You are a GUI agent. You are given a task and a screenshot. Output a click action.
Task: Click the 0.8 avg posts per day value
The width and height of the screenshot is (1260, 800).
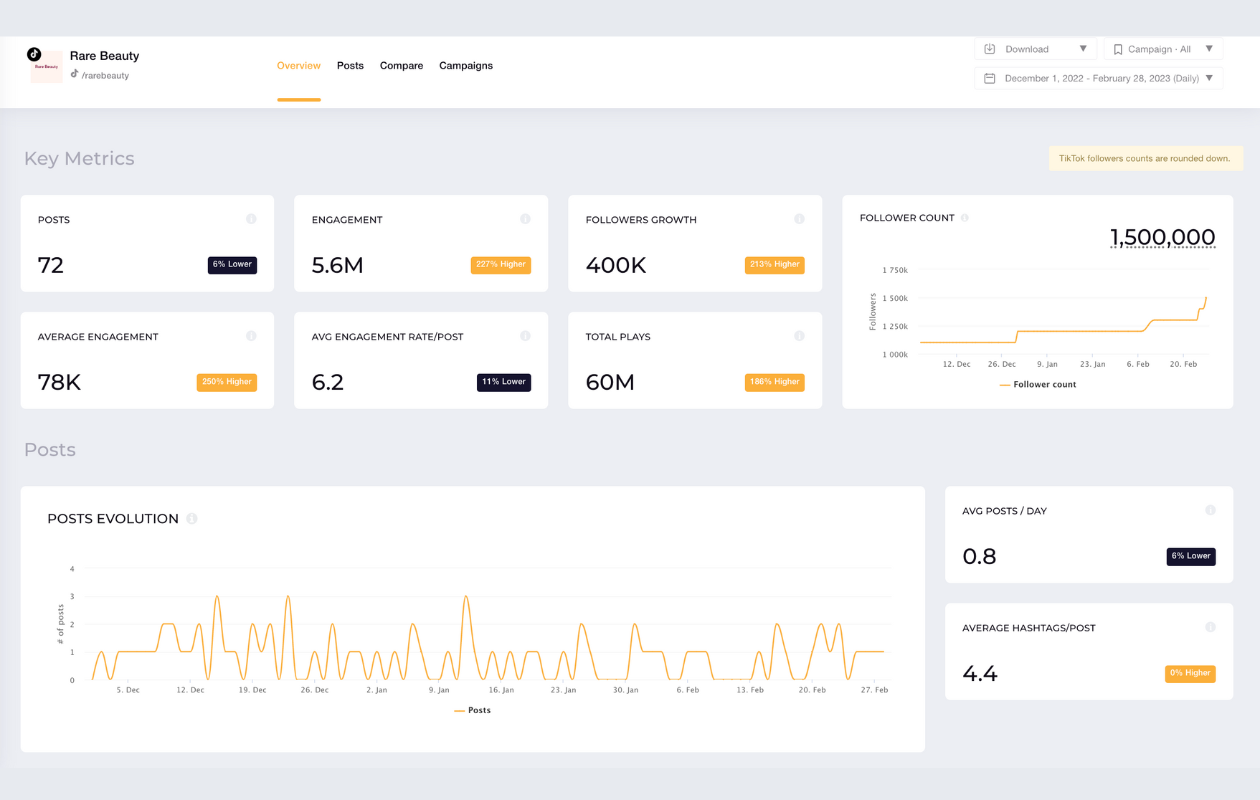coord(979,557)
